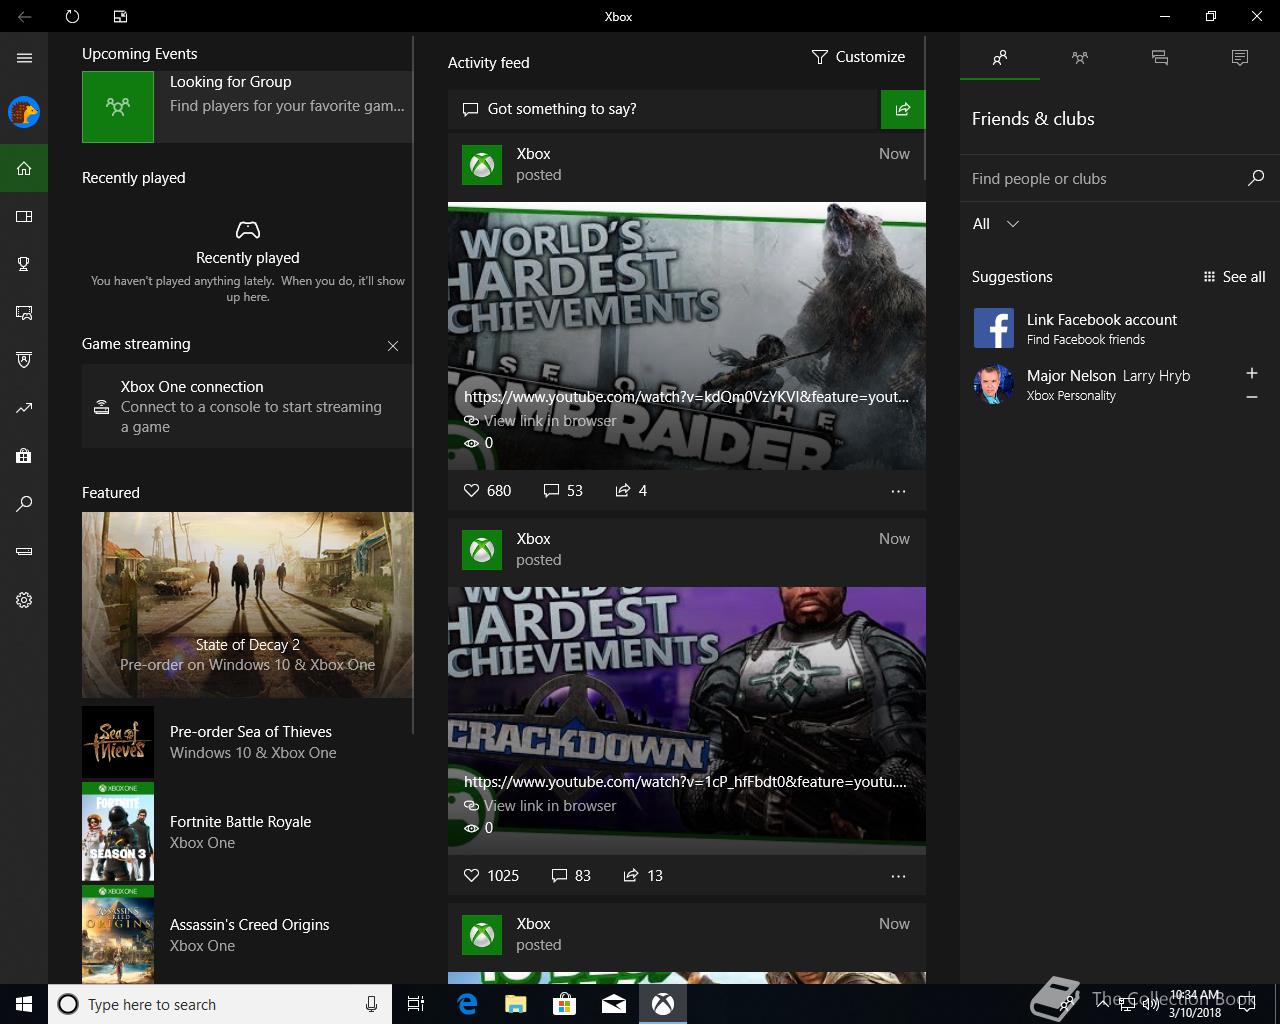Open Tomb Raider YouTube link image
This screenshot has width=1280, height=1024.
[x=687, y=336]
